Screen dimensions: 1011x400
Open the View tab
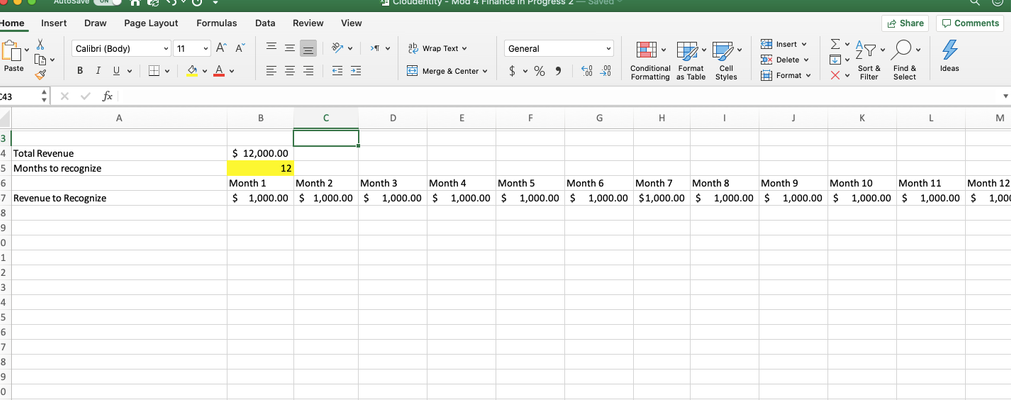coord(351,23)
